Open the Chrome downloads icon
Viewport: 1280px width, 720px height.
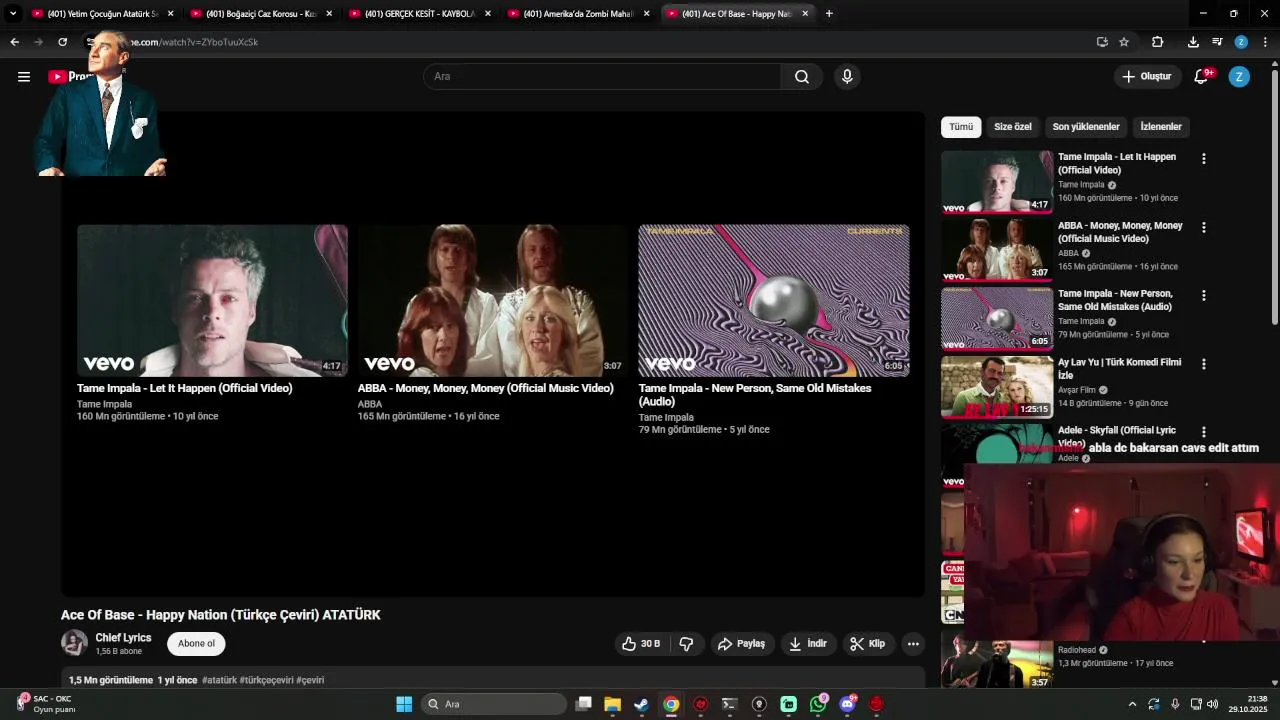[x=1193, y=42]
